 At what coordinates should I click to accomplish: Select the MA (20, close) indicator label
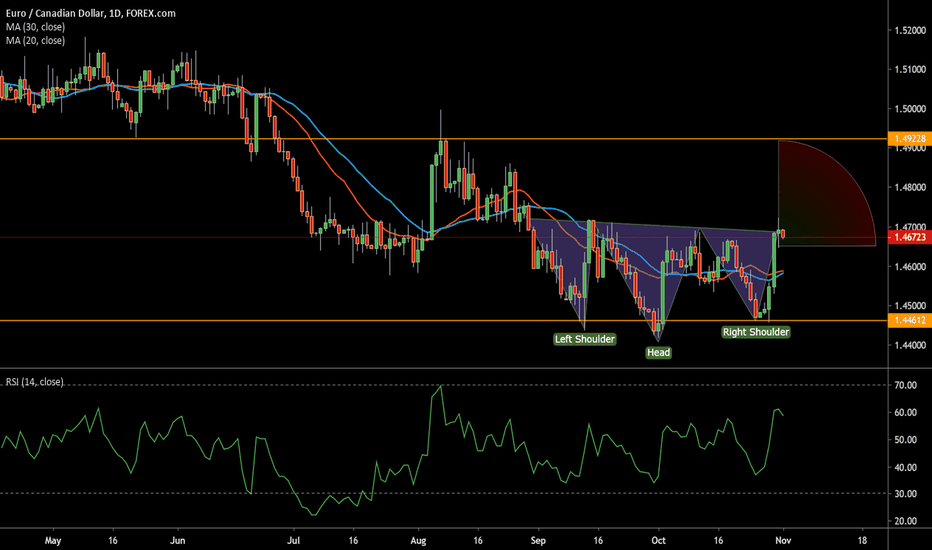click(x=36, y=40)
